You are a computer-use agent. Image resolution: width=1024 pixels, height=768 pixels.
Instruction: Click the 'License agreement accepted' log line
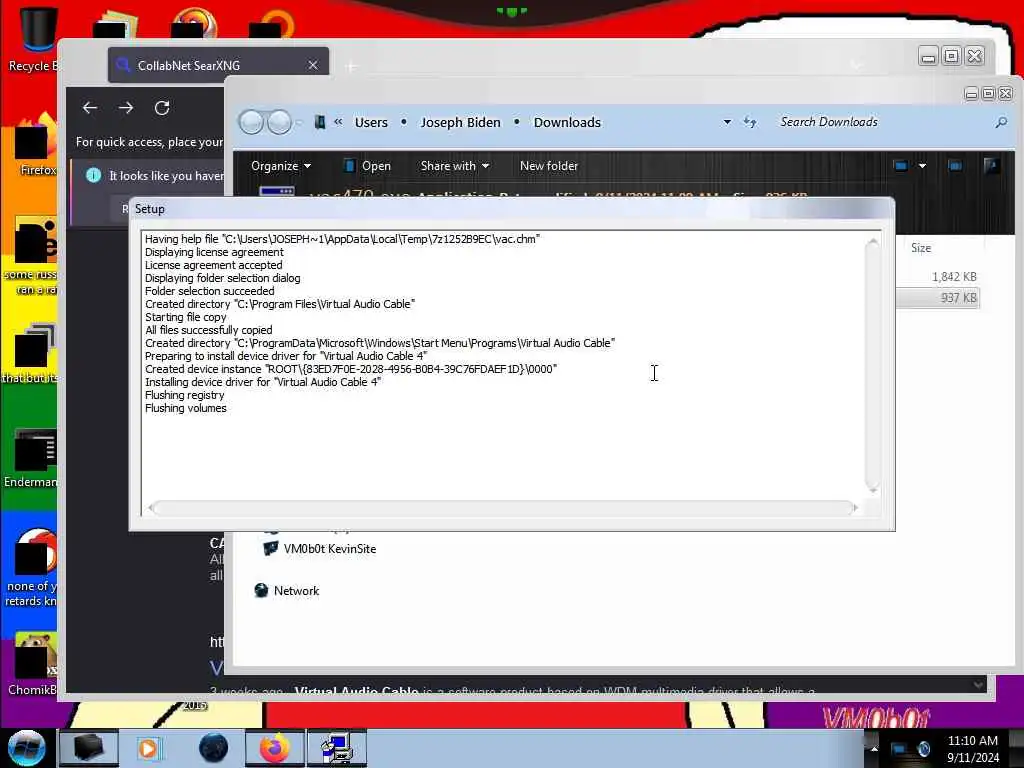pos(214,265)
